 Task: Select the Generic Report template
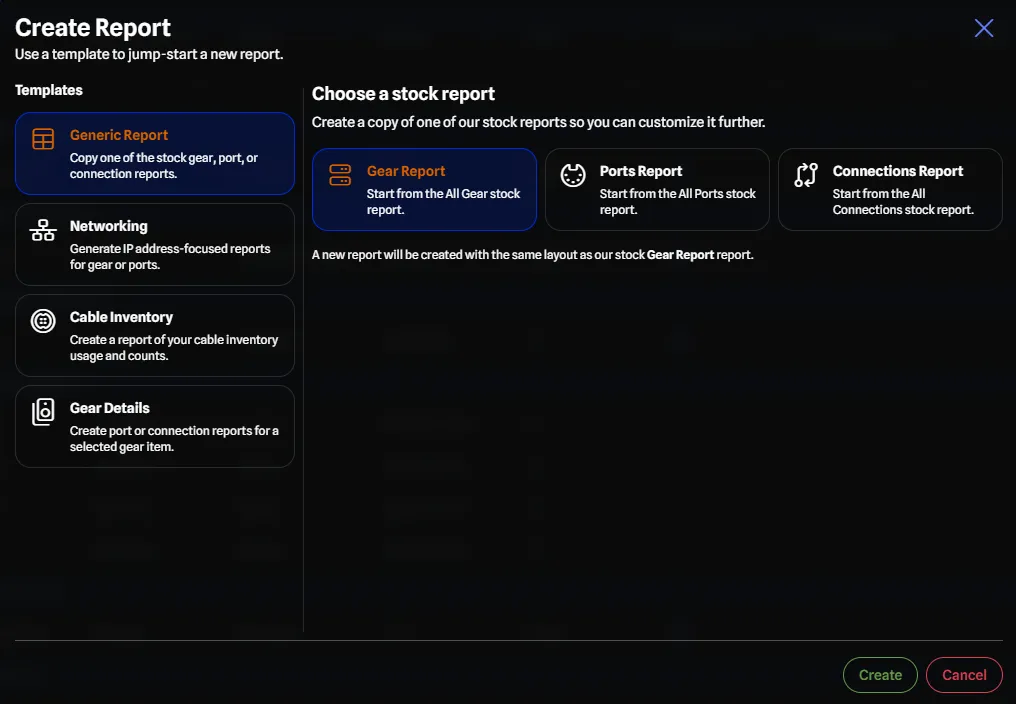(x=155, y=153)
